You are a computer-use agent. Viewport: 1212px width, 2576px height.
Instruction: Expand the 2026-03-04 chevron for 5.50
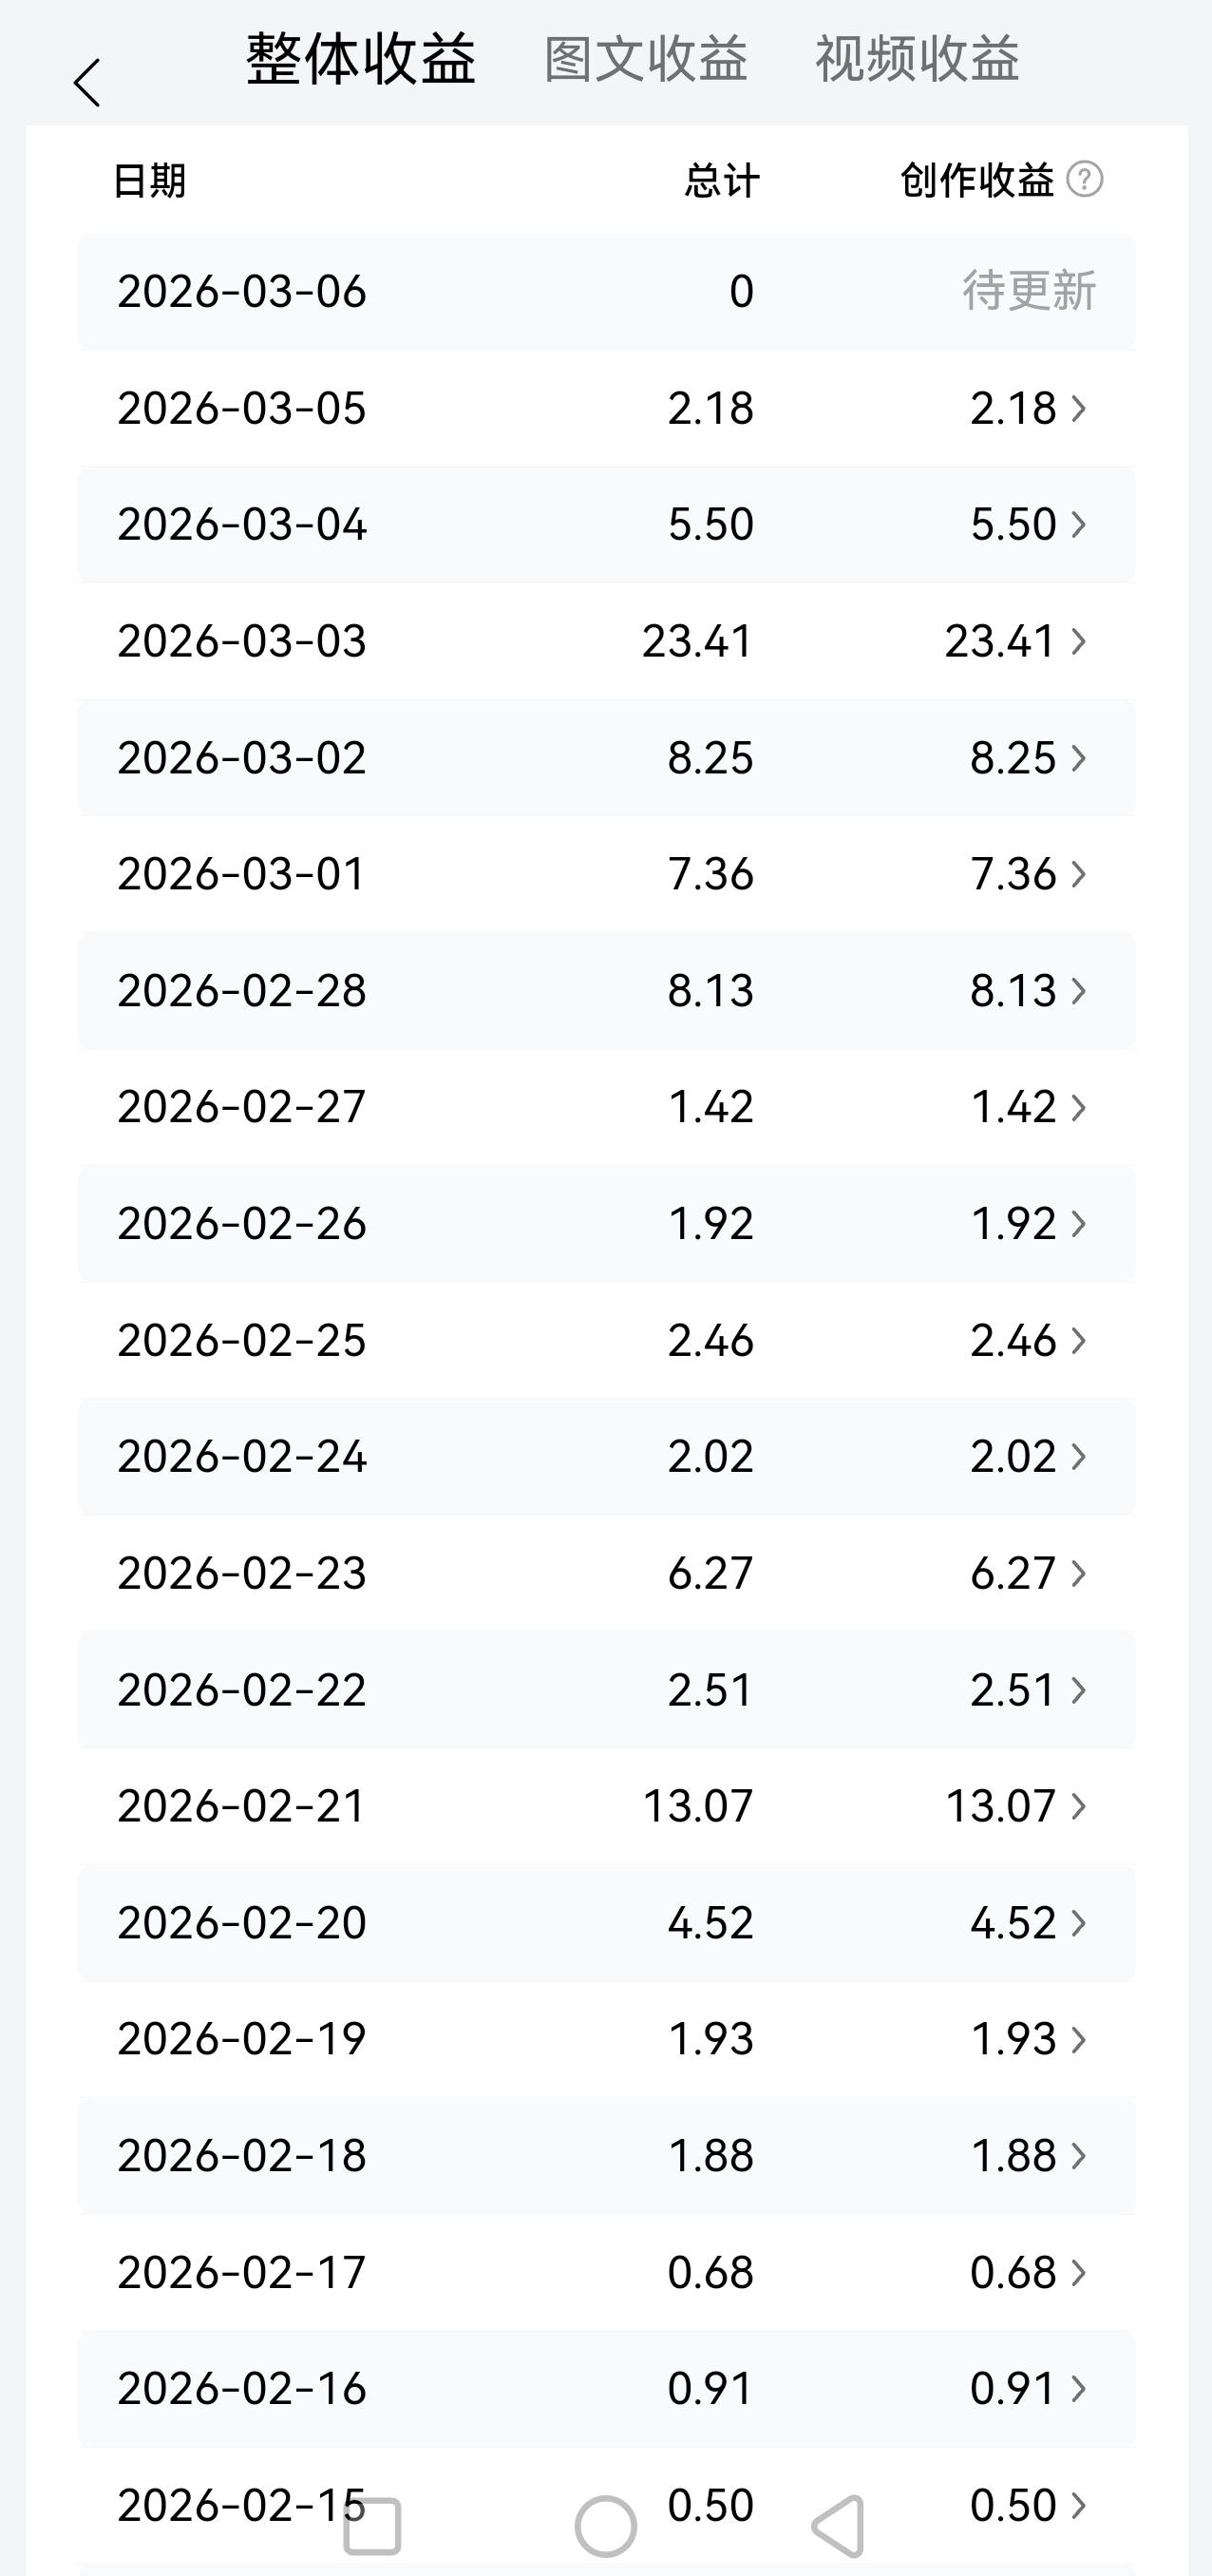[x=1078, y=524]
